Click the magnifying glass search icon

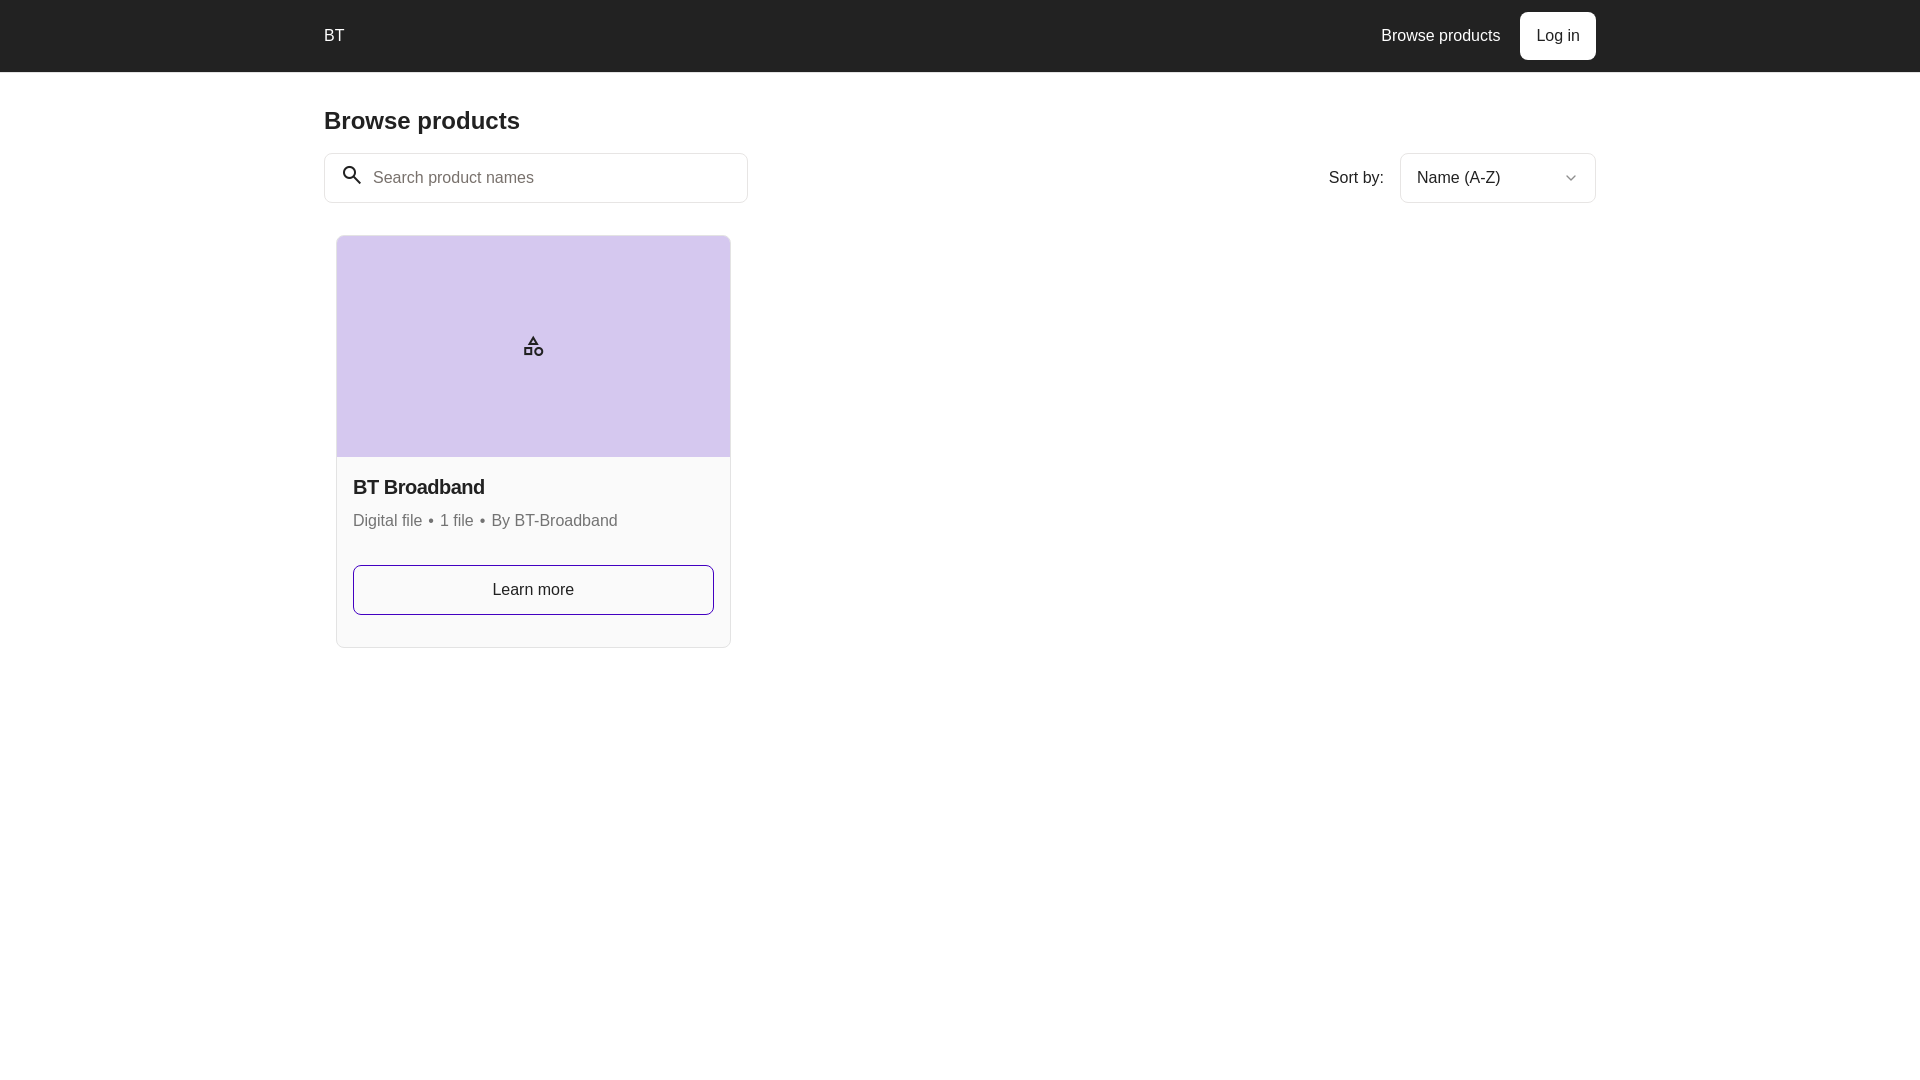[352, 176]
